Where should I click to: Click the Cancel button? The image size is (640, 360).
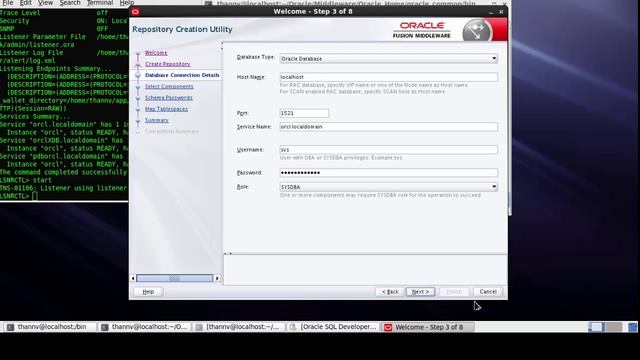(488, 292)
